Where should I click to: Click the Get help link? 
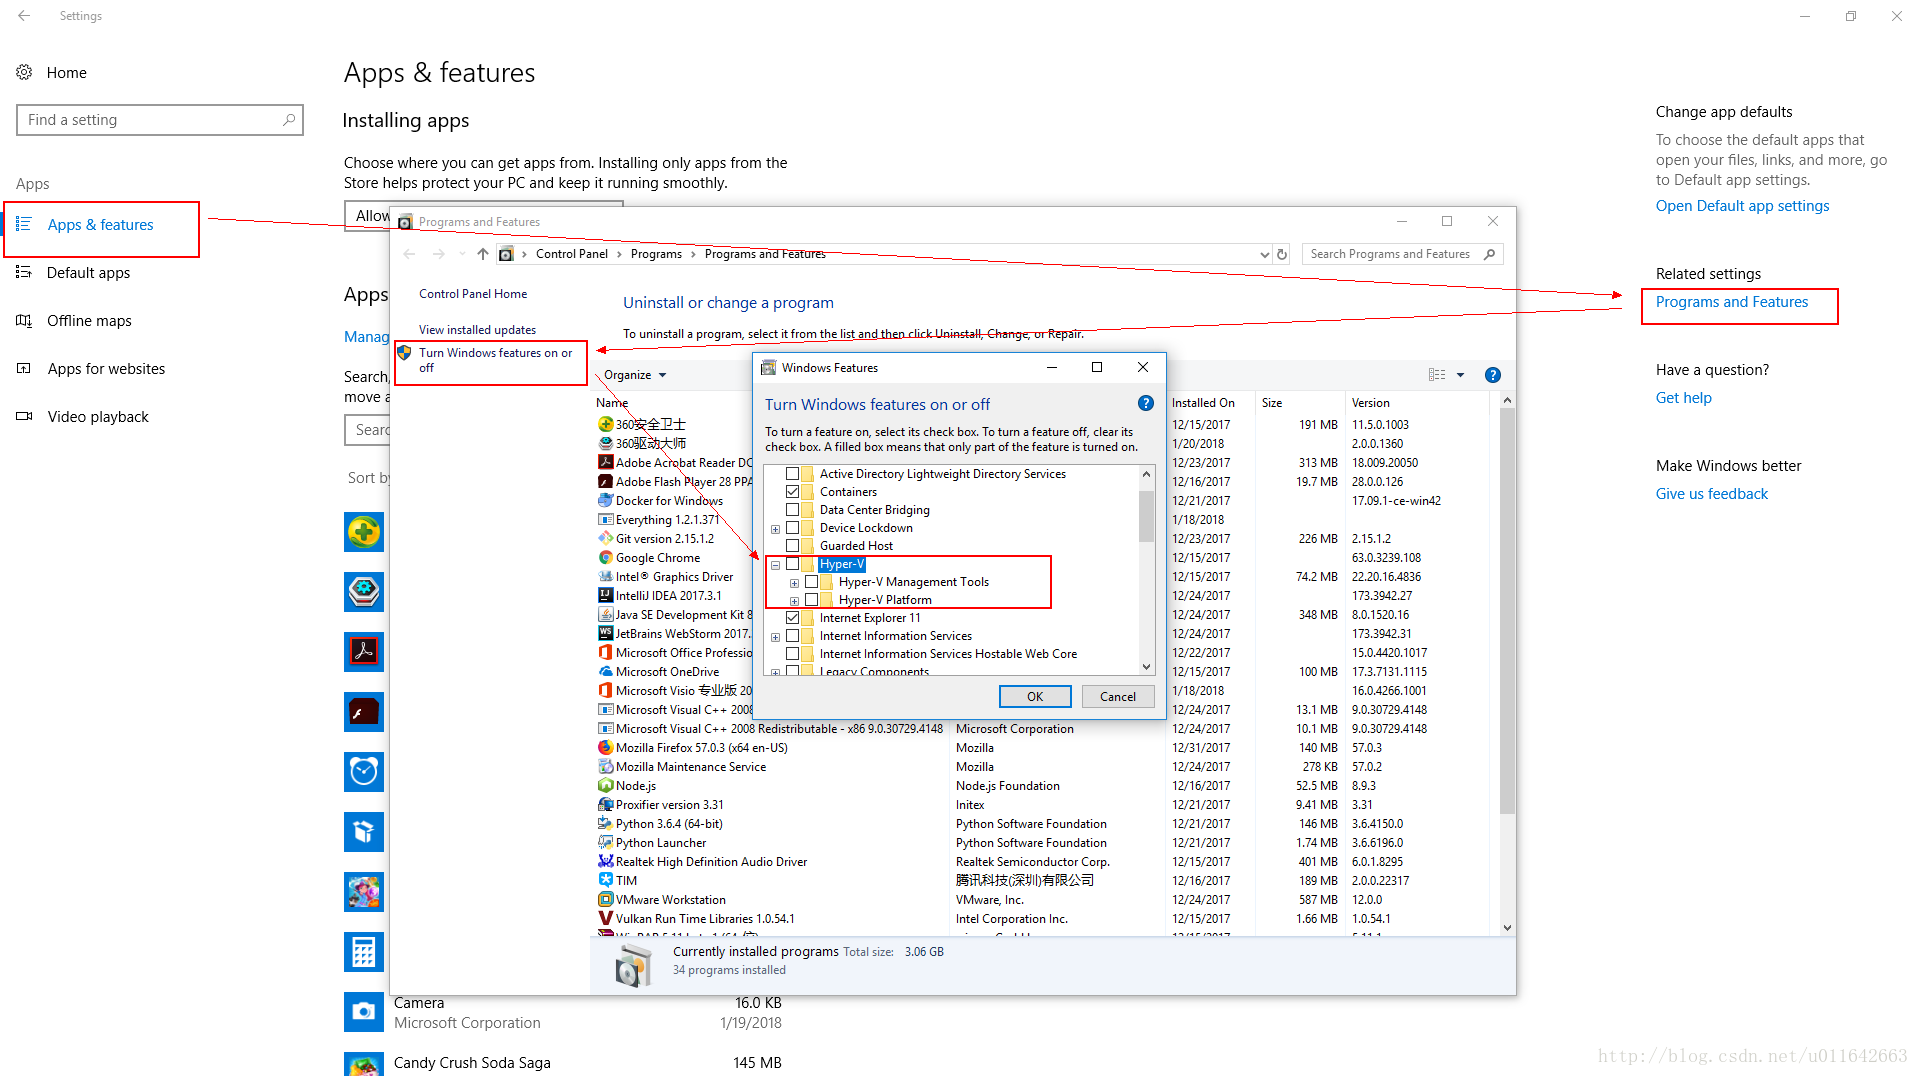(x=1683, y=398)
